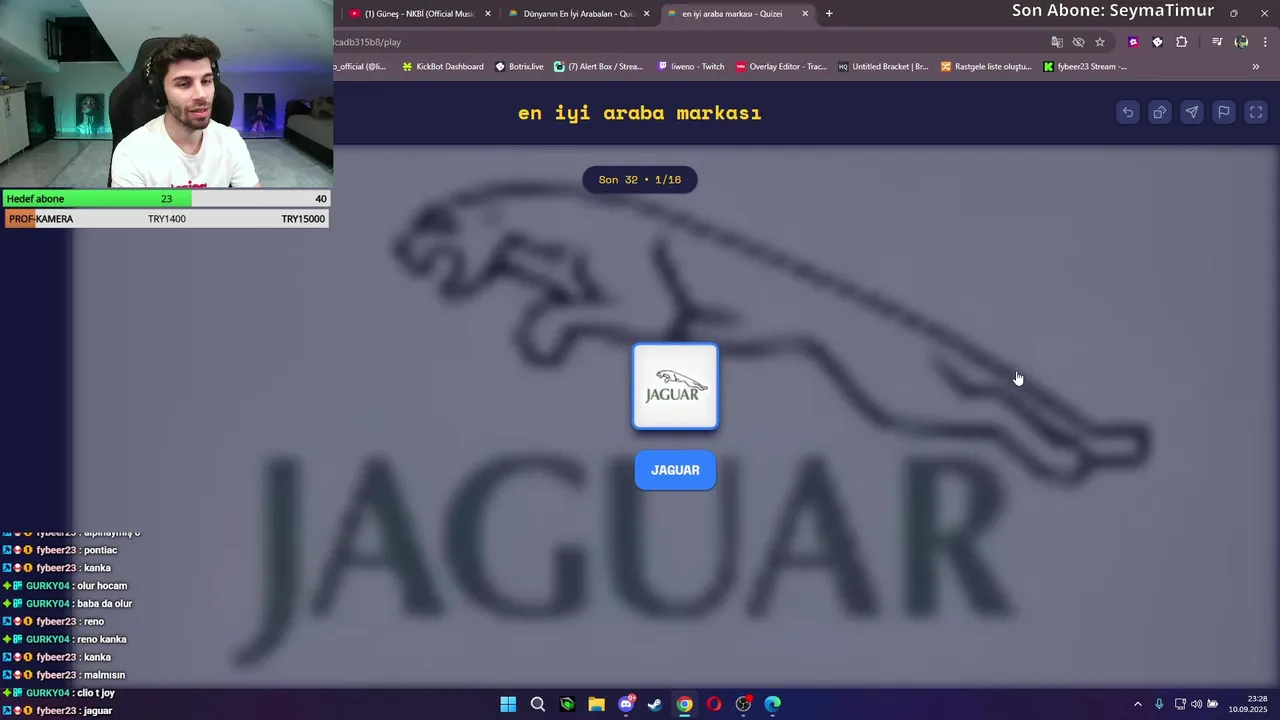Screen dimensions: 1280x720
Task: Expand the hidden system tray icons
Action: pos(1137,704)
